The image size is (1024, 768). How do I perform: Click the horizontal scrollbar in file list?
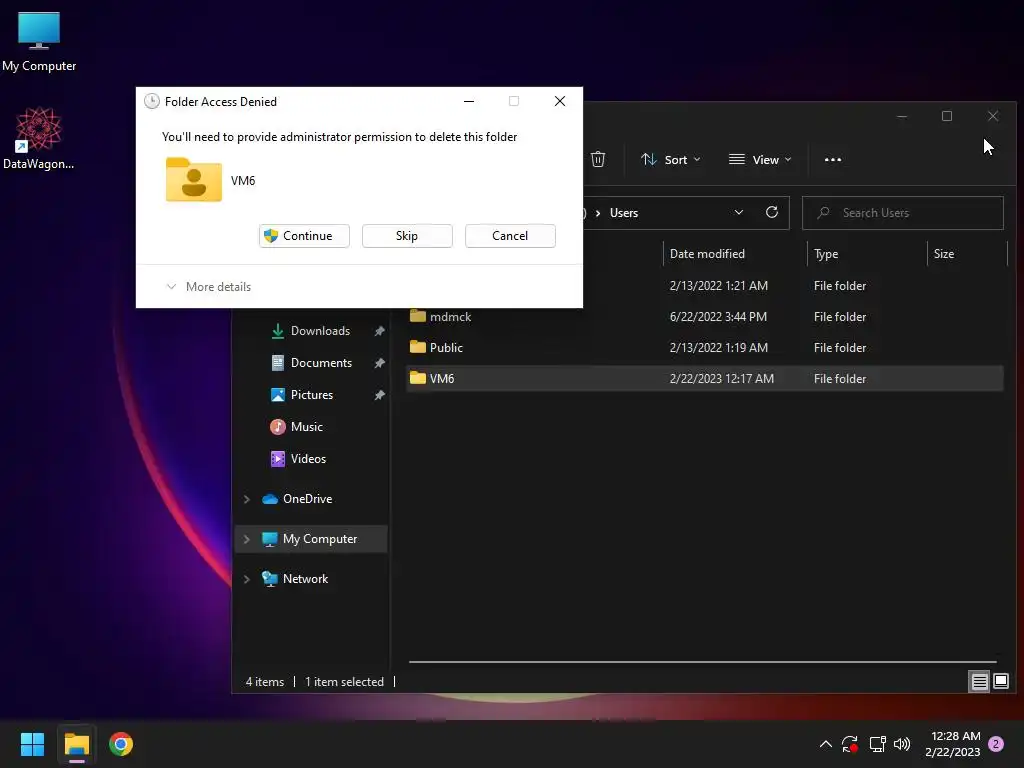(703, 662)
